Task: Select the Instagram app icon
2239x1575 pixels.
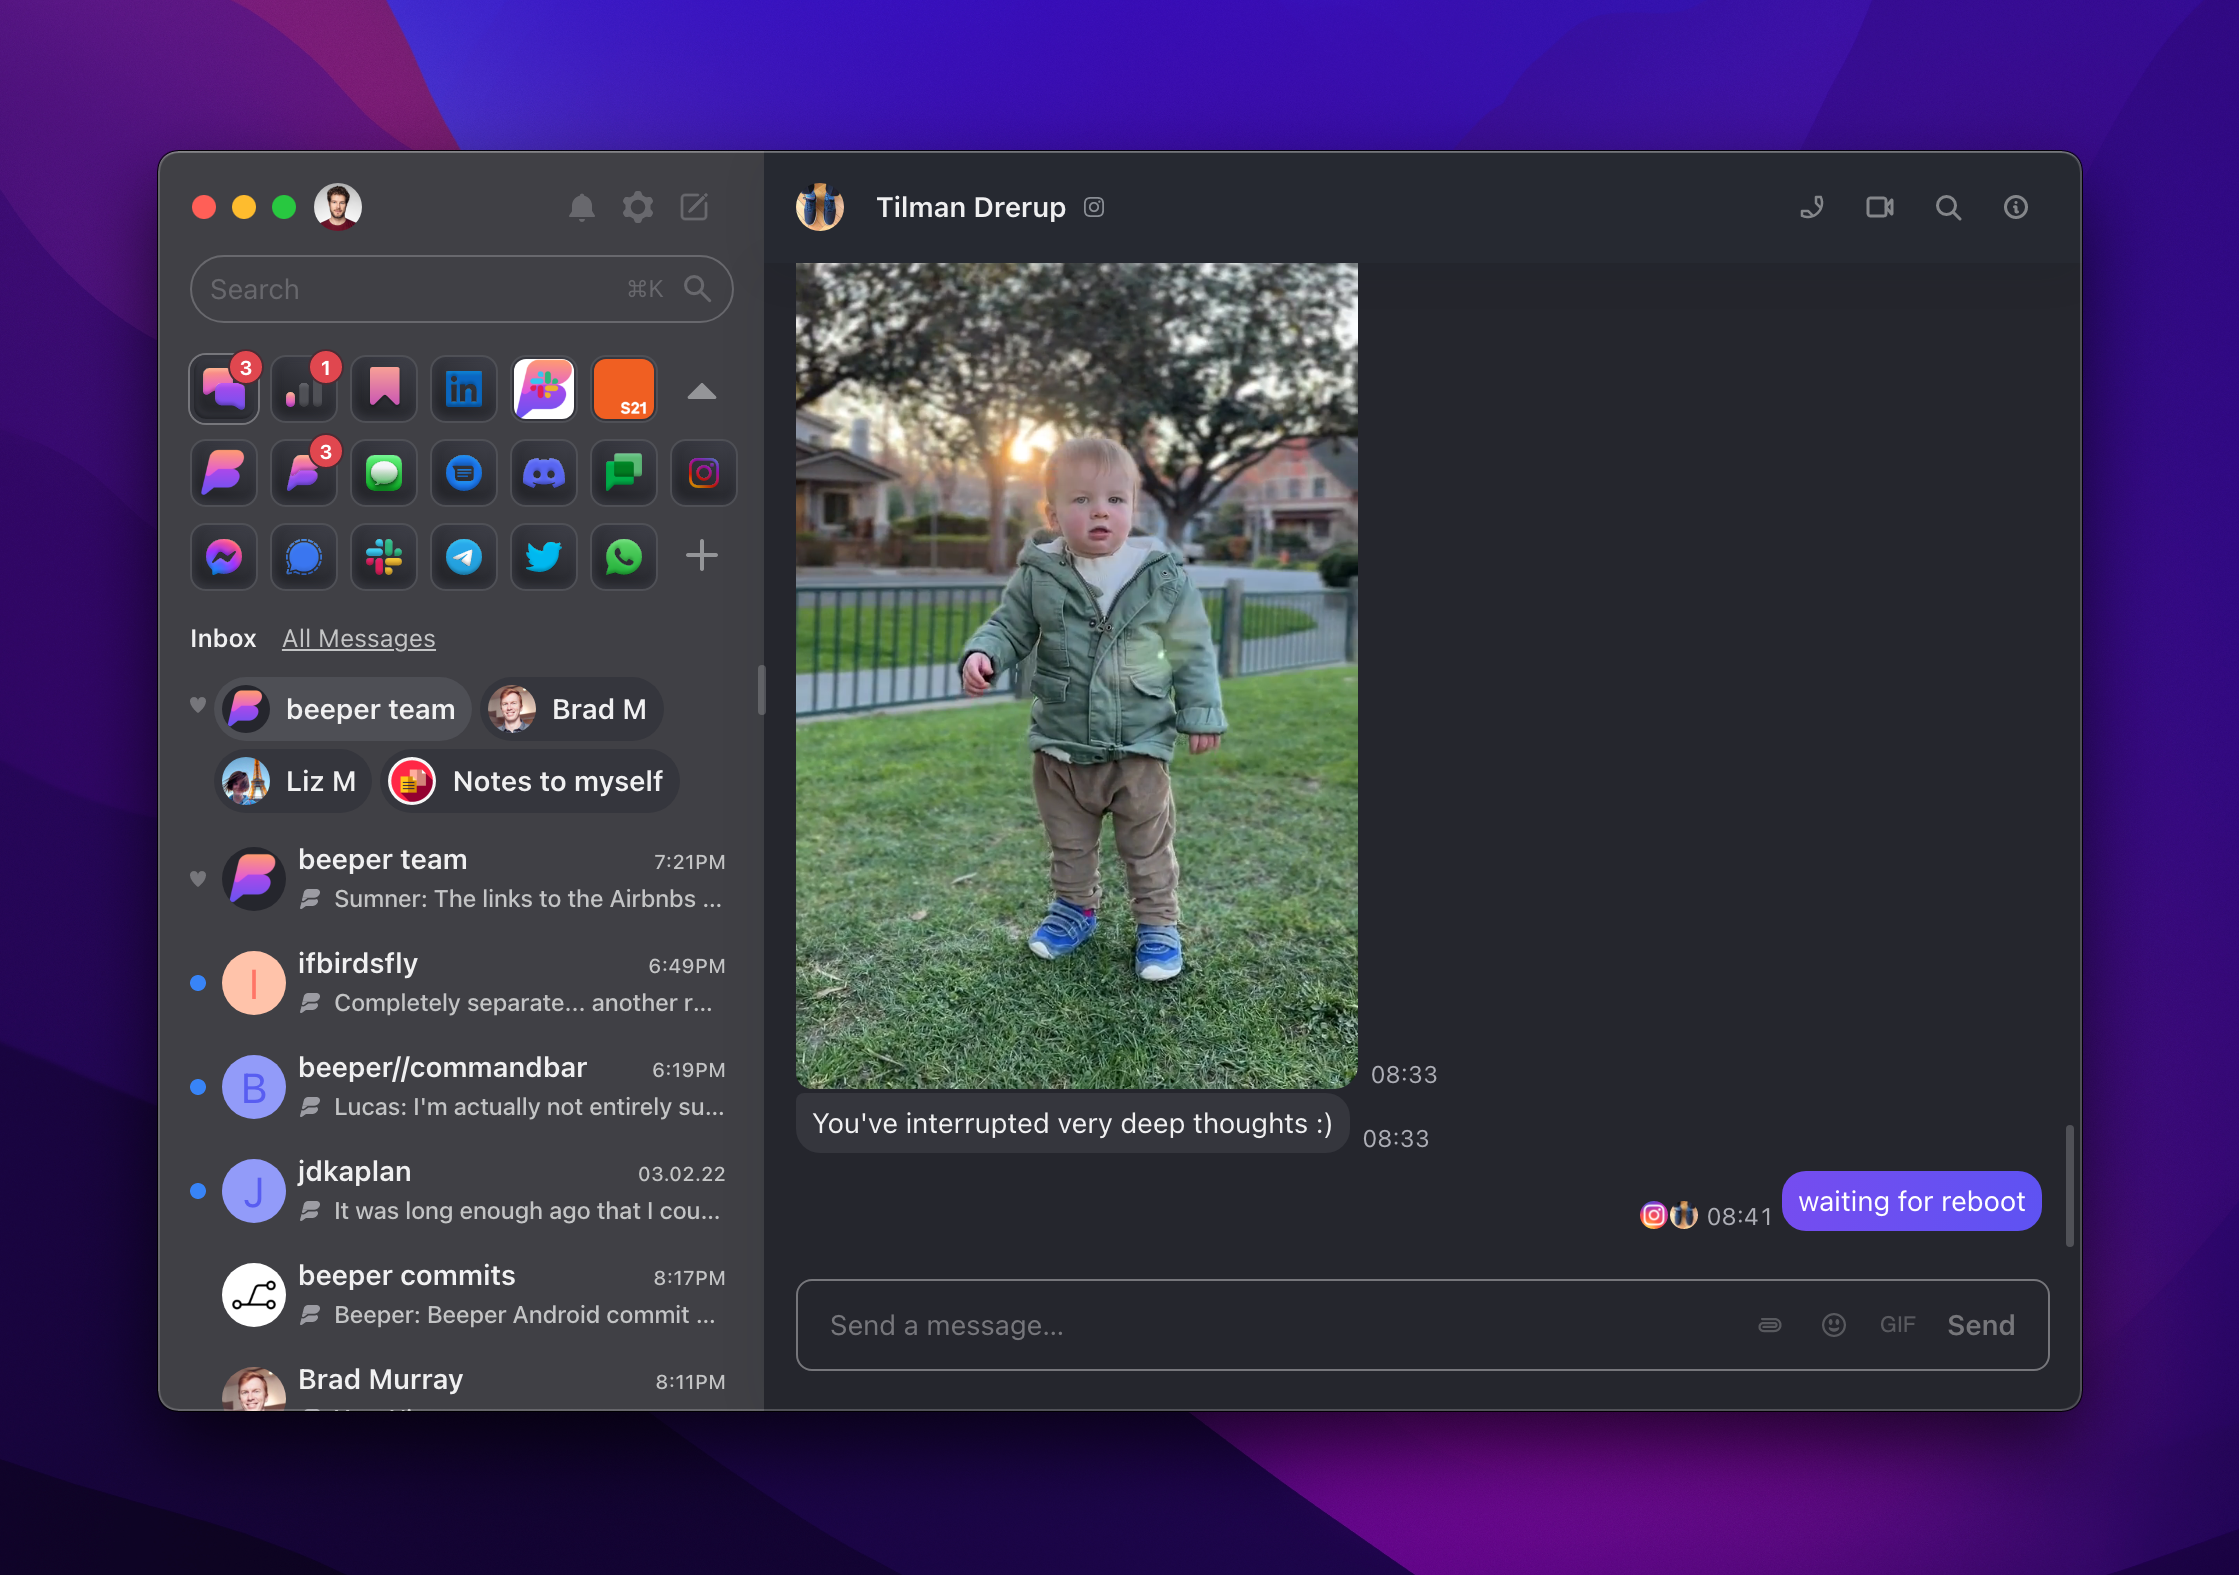Action: (702, 470)
